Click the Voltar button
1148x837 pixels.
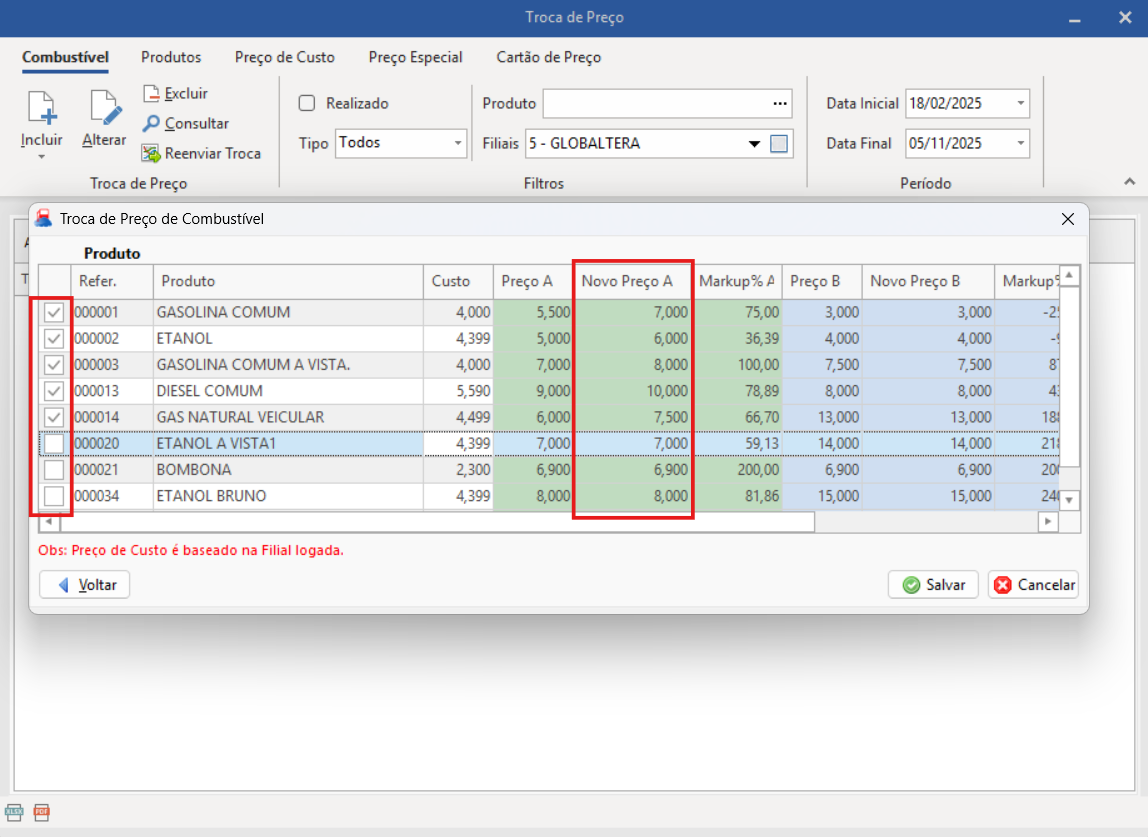pyautogui.click(x=85, y=585)
